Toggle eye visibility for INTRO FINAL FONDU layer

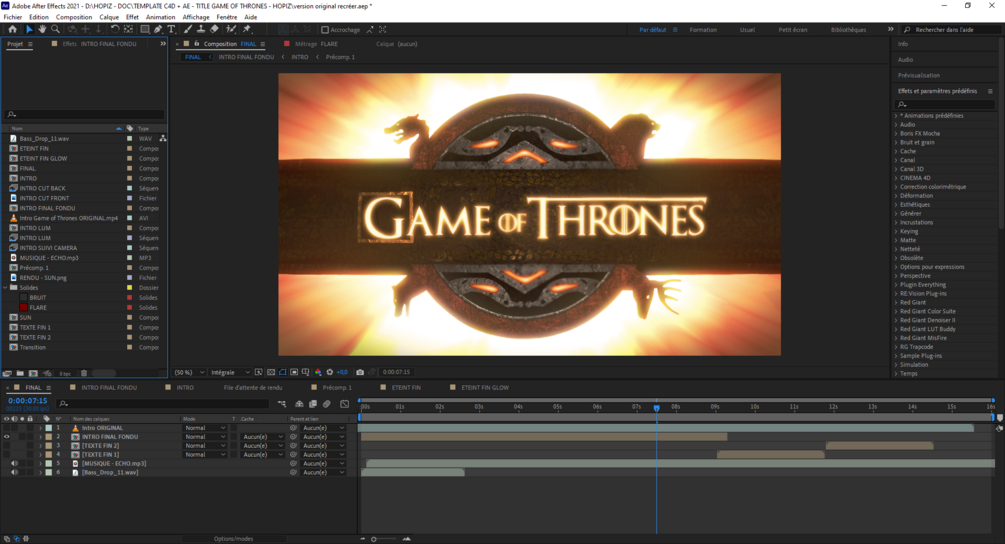7,437
